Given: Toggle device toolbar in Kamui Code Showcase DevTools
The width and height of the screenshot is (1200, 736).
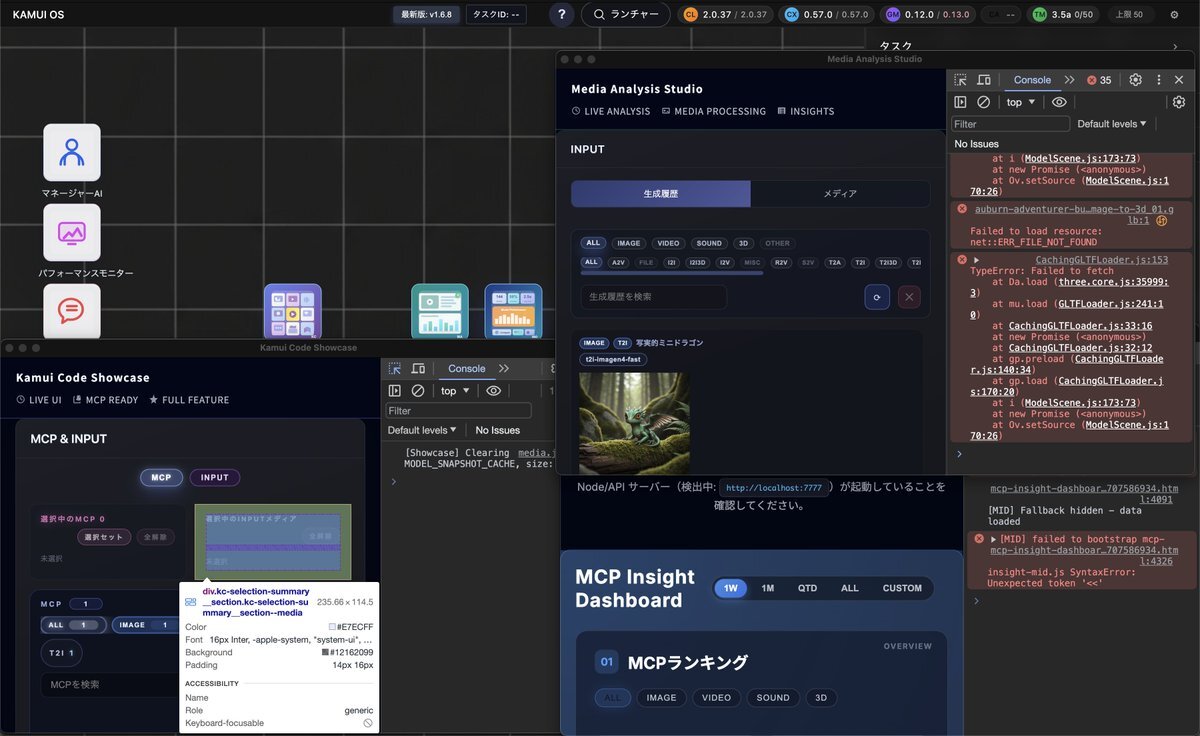Looking at the screenshot, I should tap(418, 369).
